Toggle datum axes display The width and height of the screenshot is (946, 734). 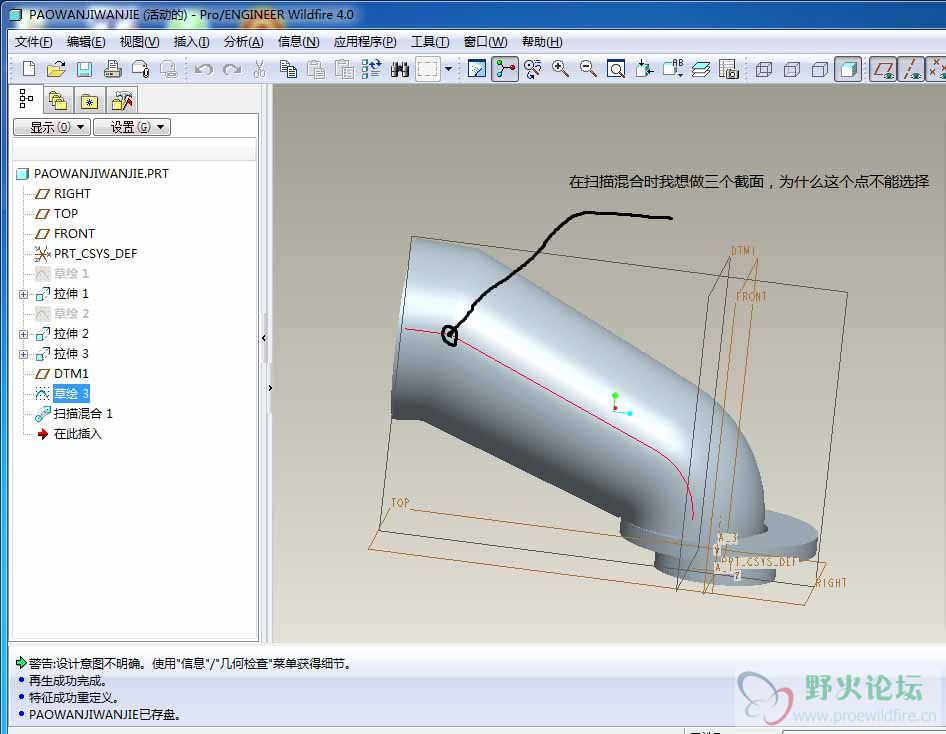coord(910,69)
